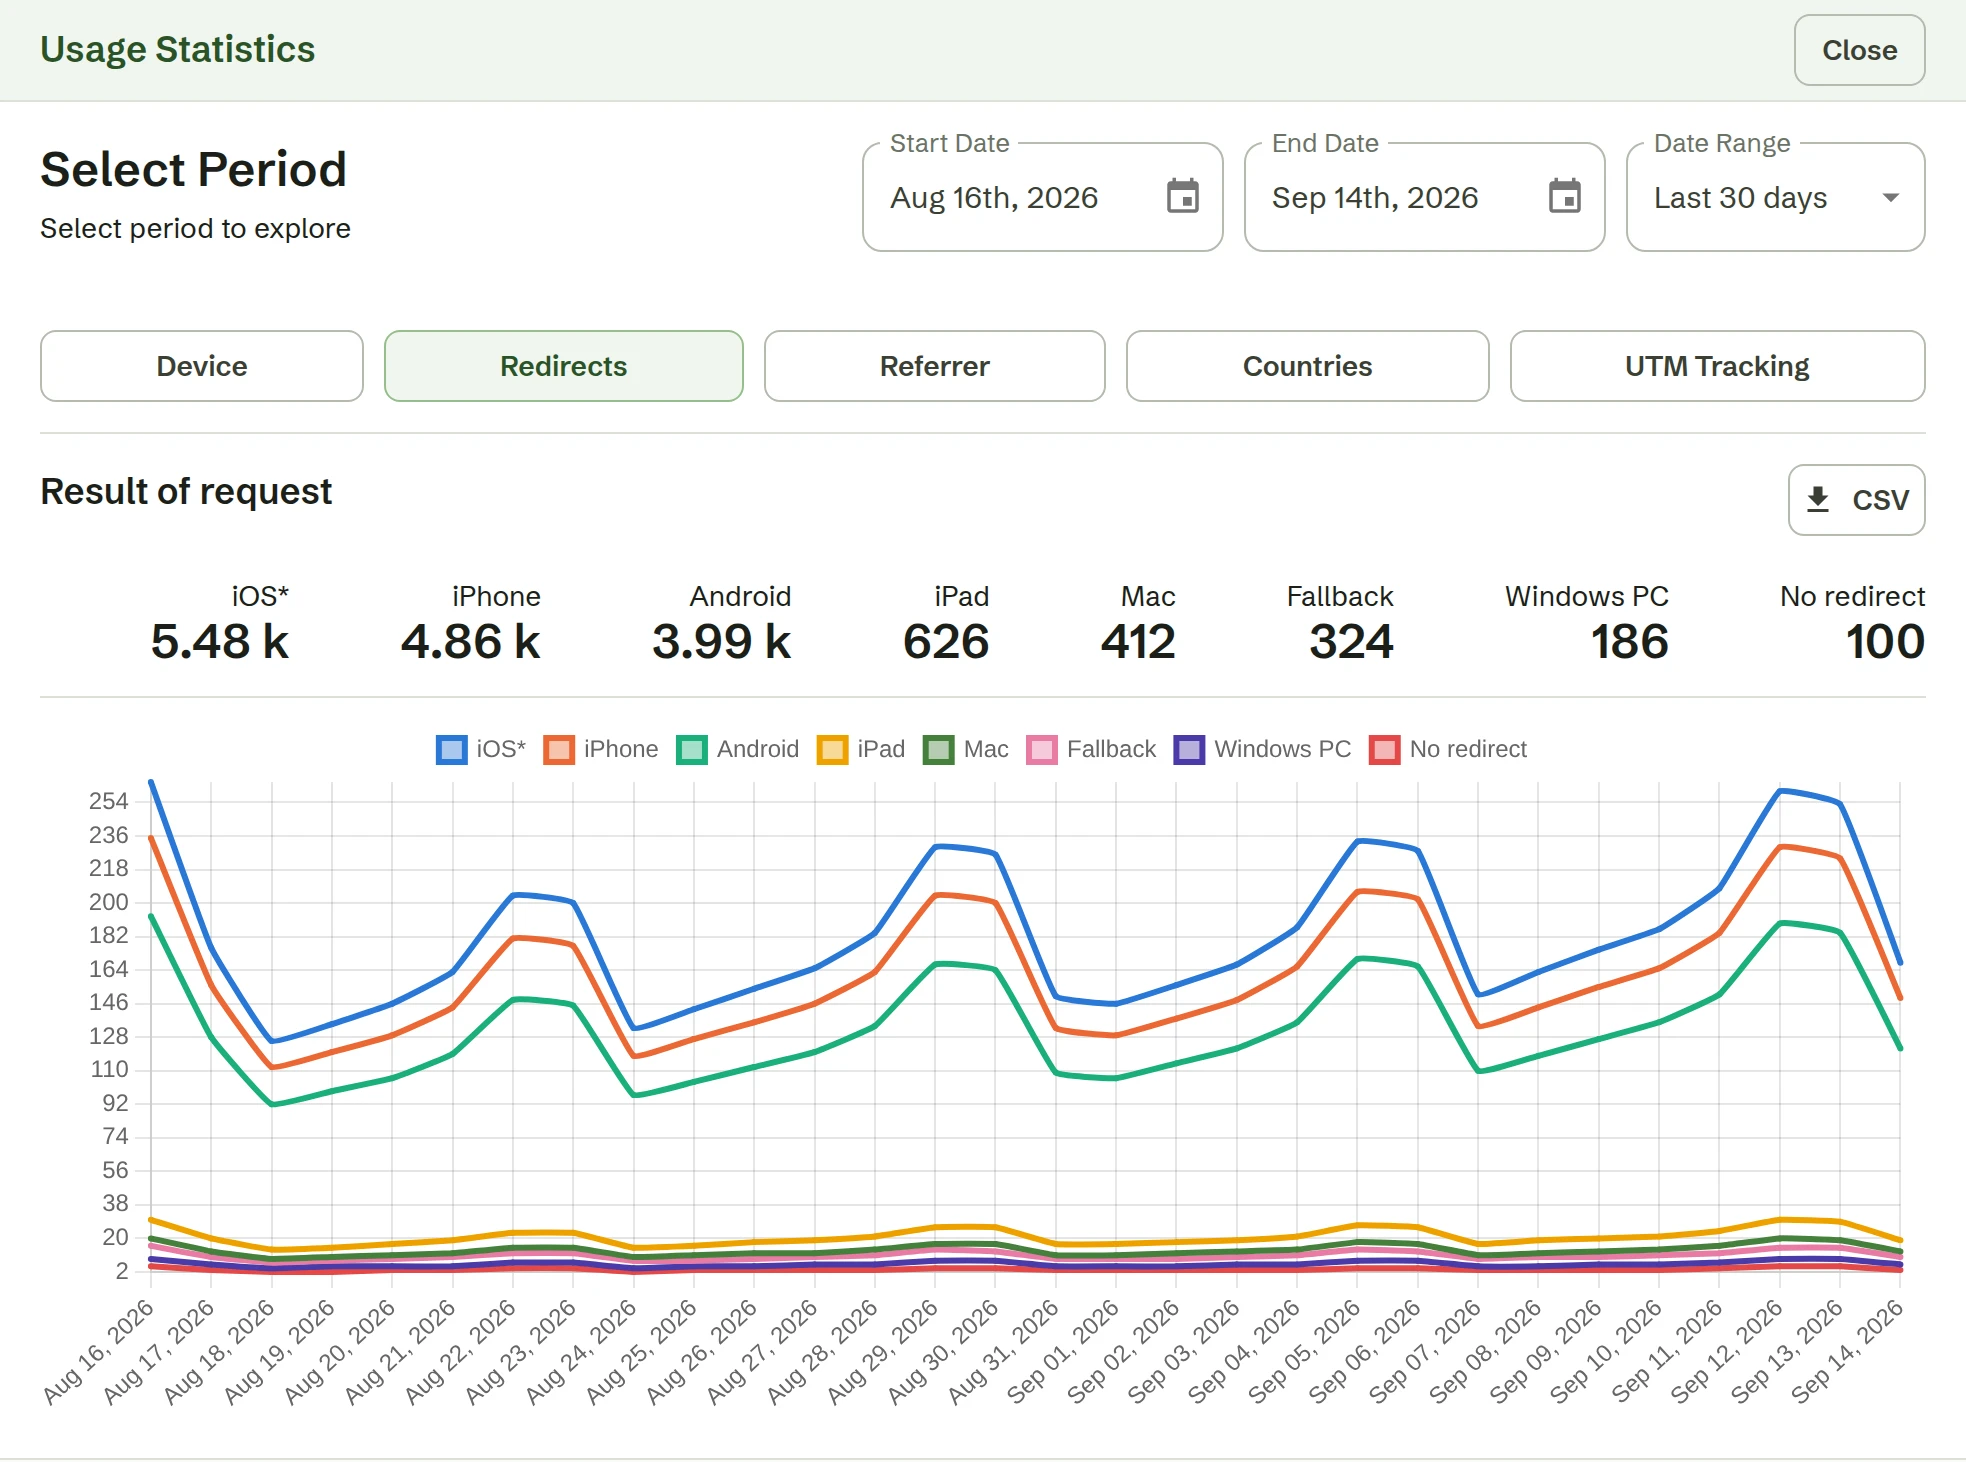Screen dimensions: 1966x1462
Task: Click the iOS* total 5.48 k
Action: [x=220, y=641]
